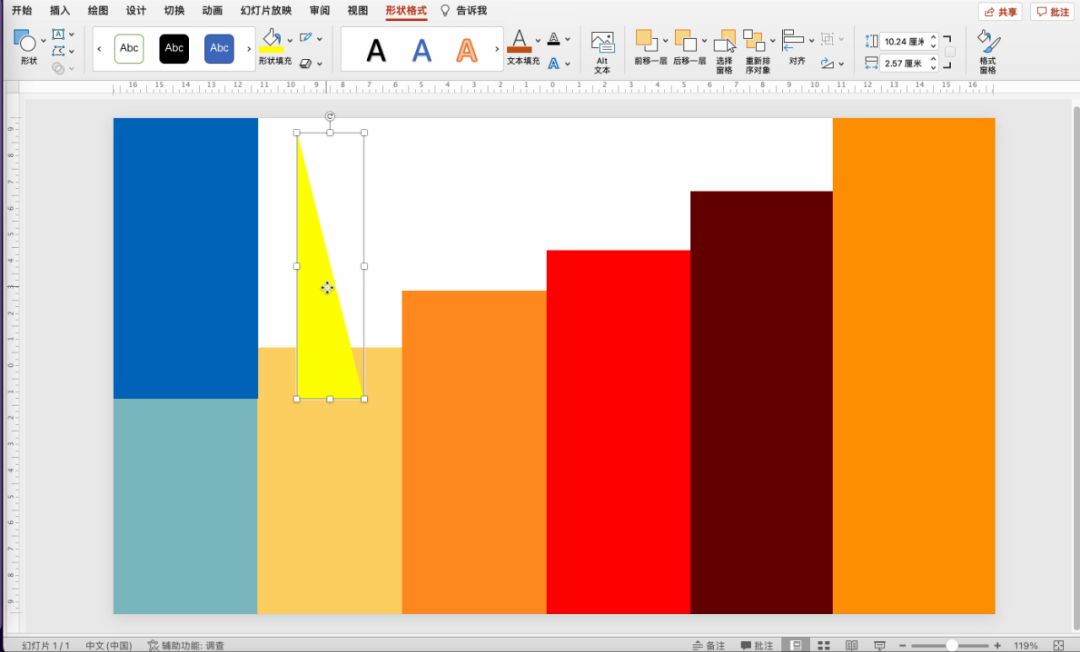Viewport: 1080px width, 652px height.
Task: Click the shape effects icon
Action: [306, 63]
